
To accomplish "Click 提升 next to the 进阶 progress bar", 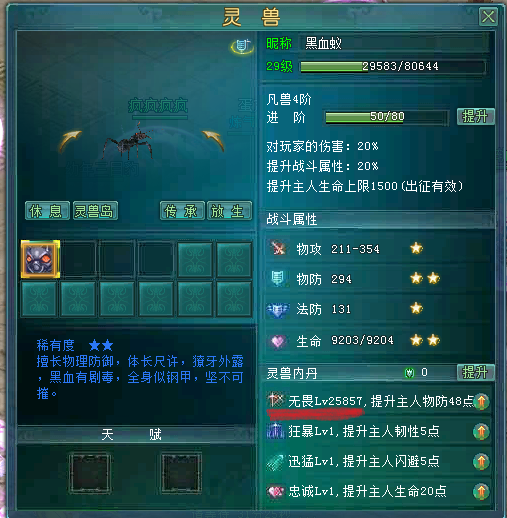I will click(476, 116).
